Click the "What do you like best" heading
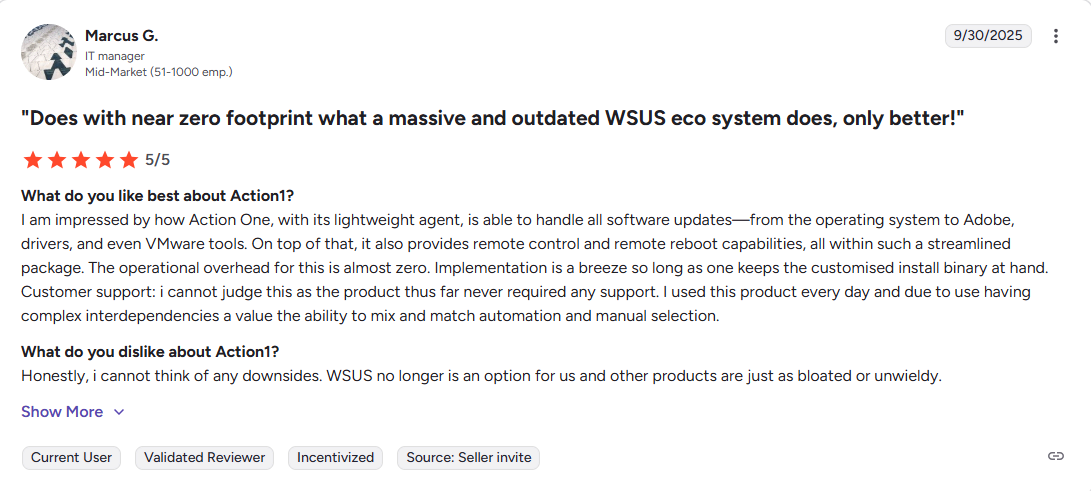Screen dimensions: 1091x491 (x=157, y=195)
